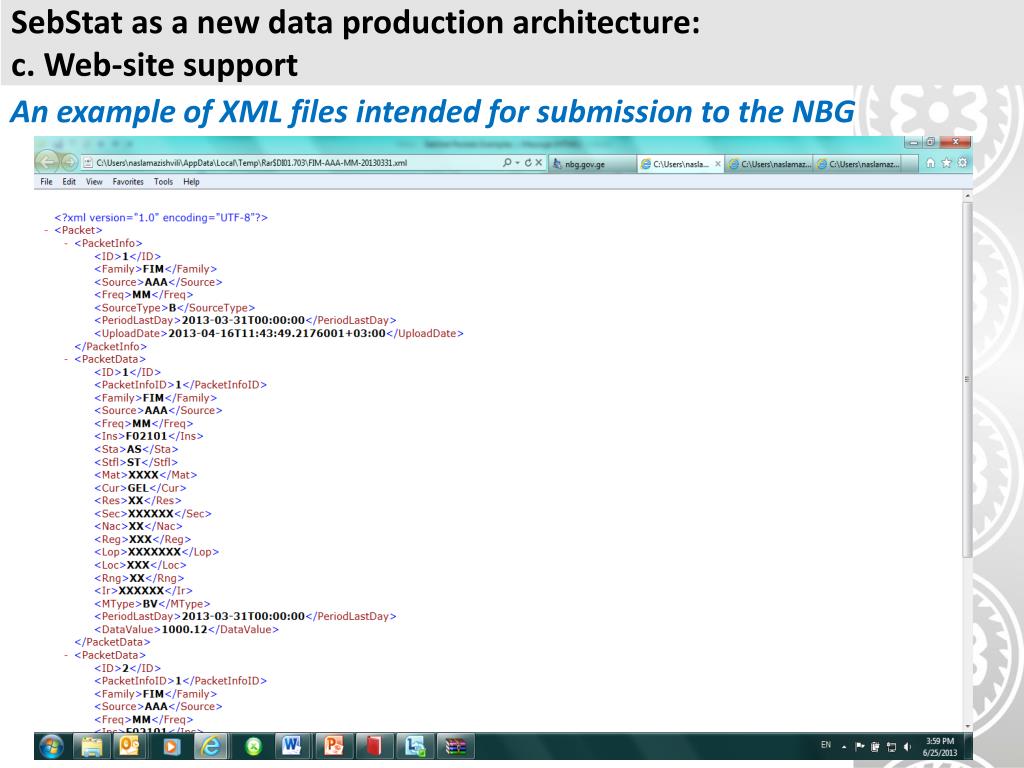Viewport: 1024px width, 768px height.
Task: Click the ID 2 line
Action: coord(127,668)
